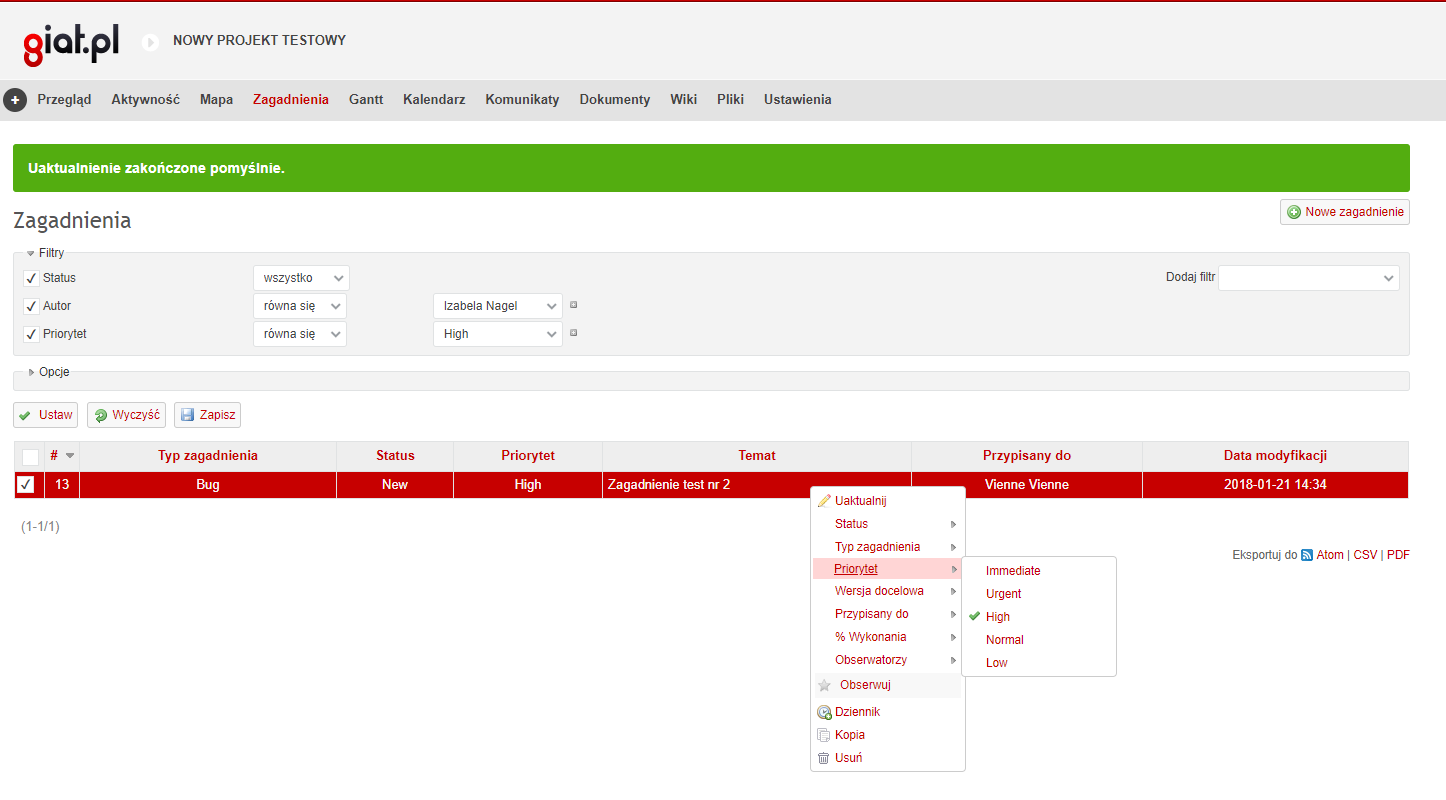Sort by the Data modyfikacji column header

pos(1275,456)
